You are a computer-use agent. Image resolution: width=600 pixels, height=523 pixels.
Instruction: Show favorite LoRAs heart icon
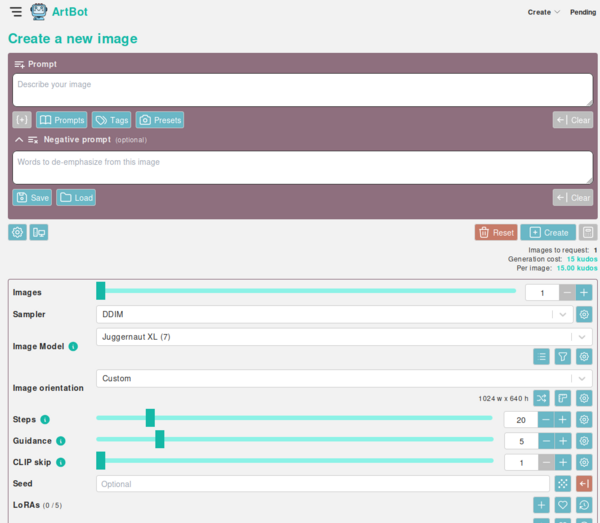tap(563, 505)
